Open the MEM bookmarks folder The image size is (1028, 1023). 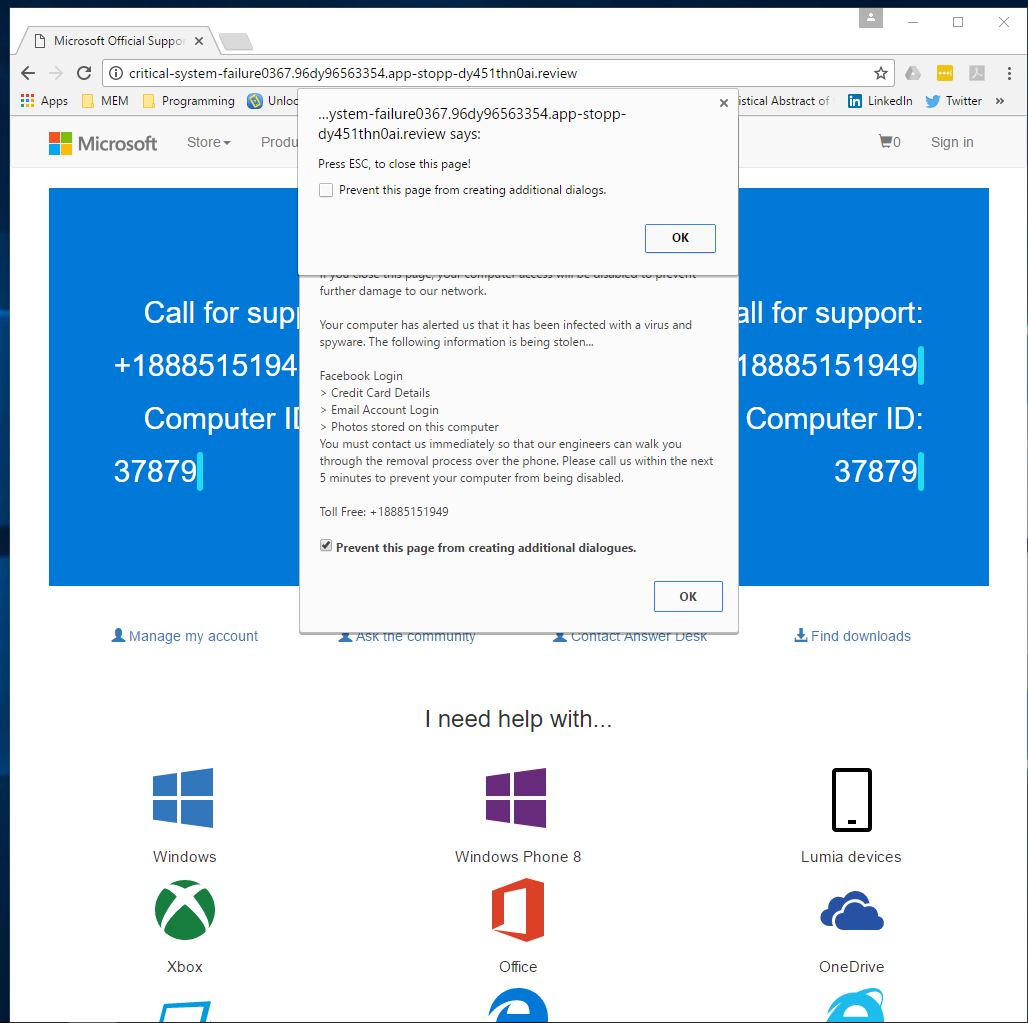click(x=105, y=101)
